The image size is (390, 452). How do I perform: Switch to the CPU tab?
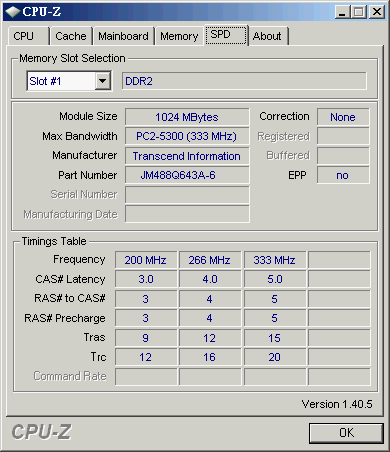pyautogui.click(x=28, y=36)
